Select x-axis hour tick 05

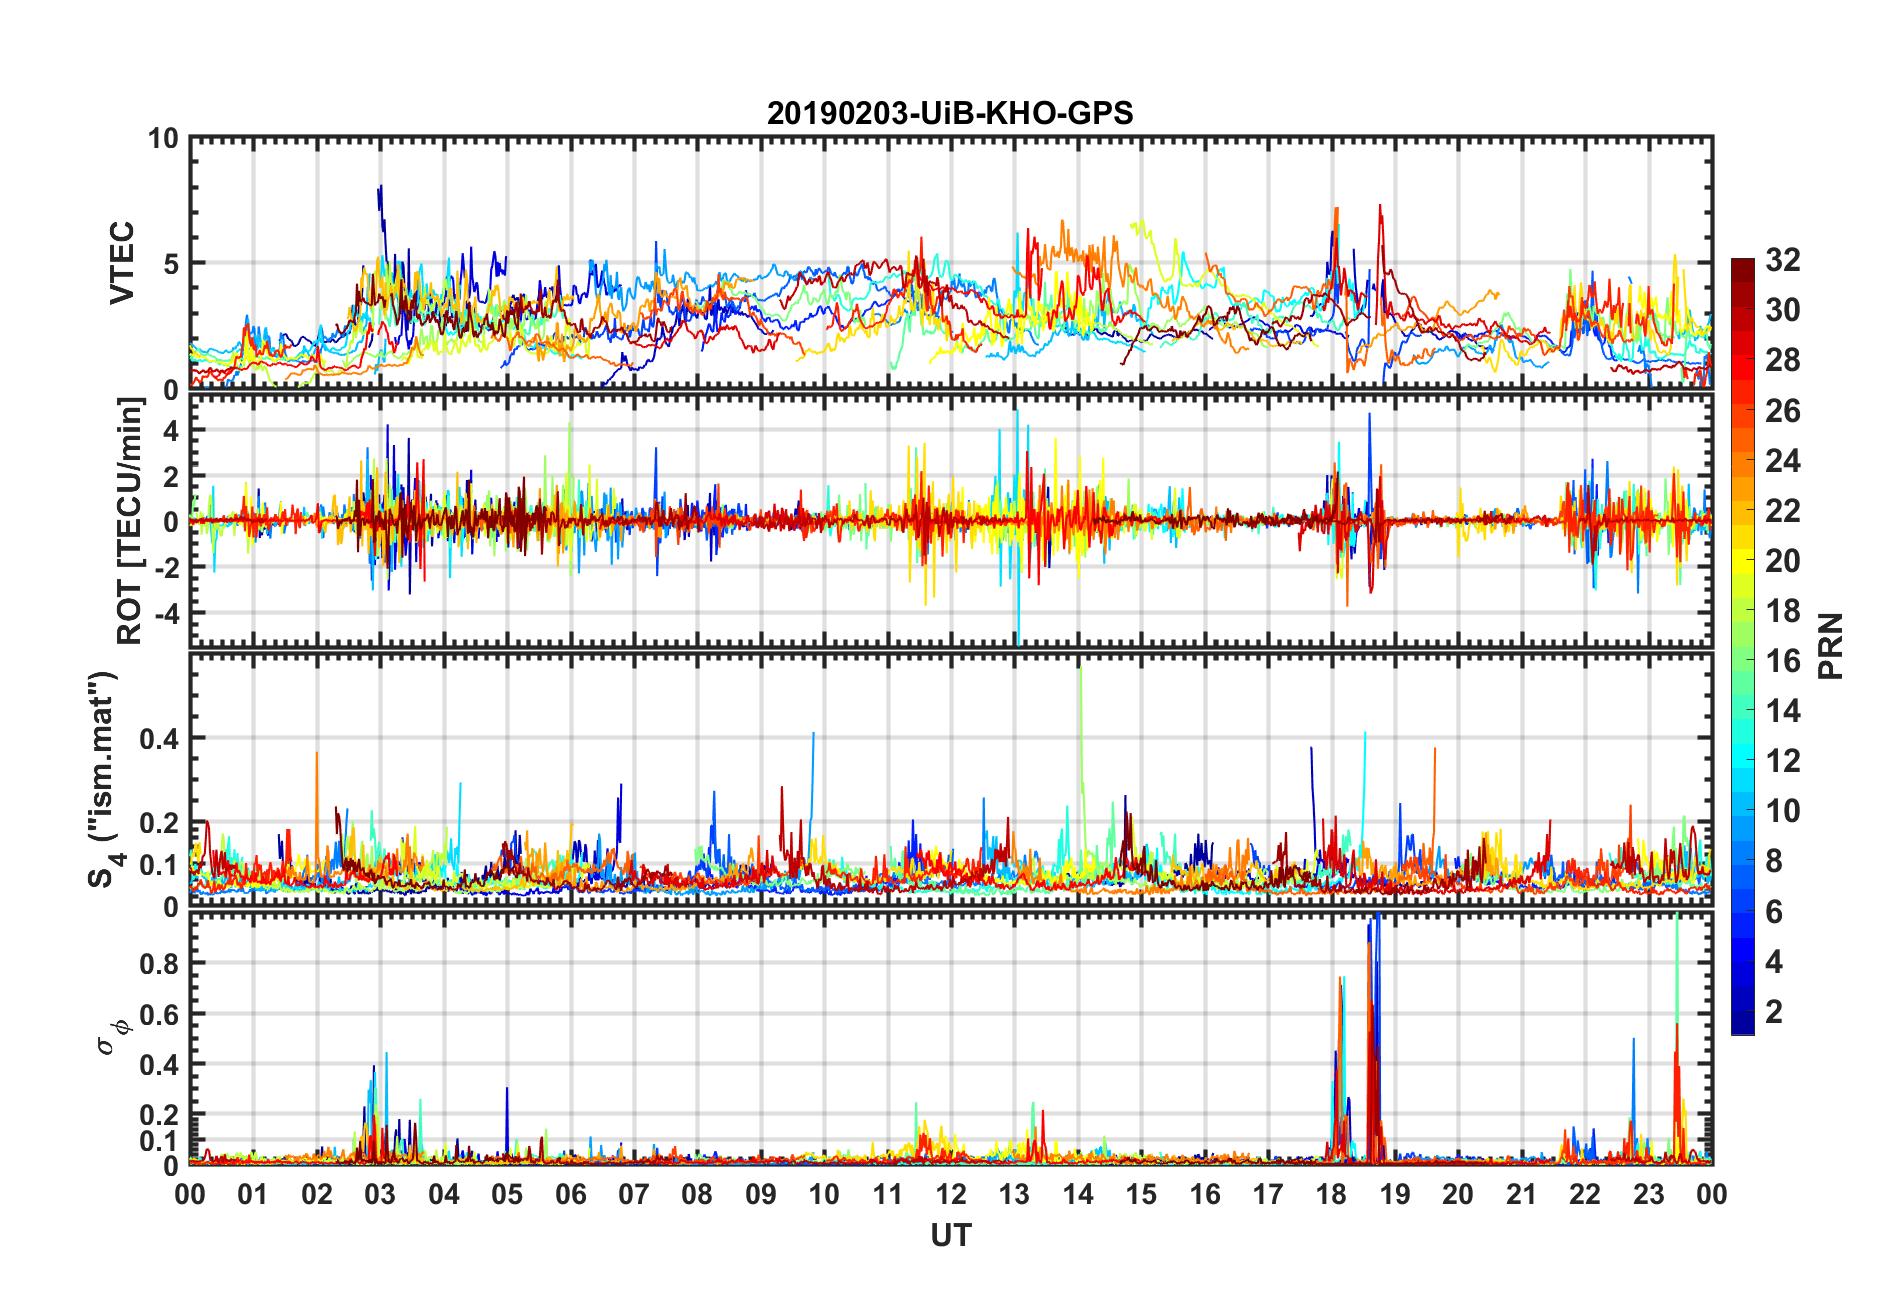coord(507,1194)
